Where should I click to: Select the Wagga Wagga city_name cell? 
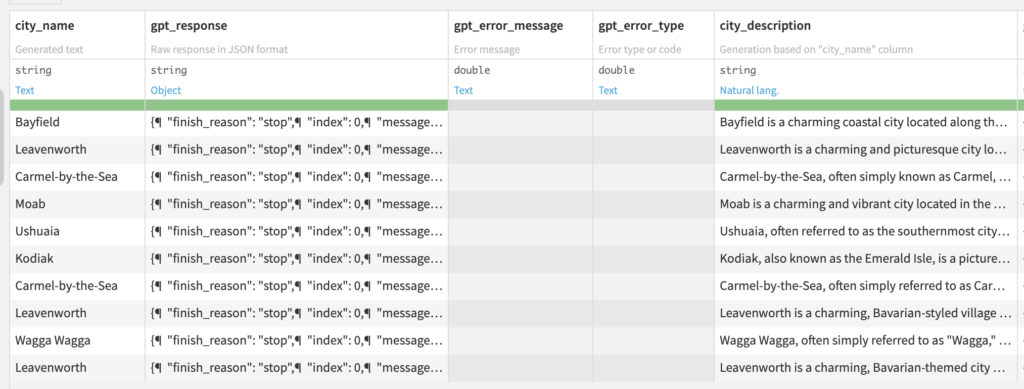coord(77,340)
